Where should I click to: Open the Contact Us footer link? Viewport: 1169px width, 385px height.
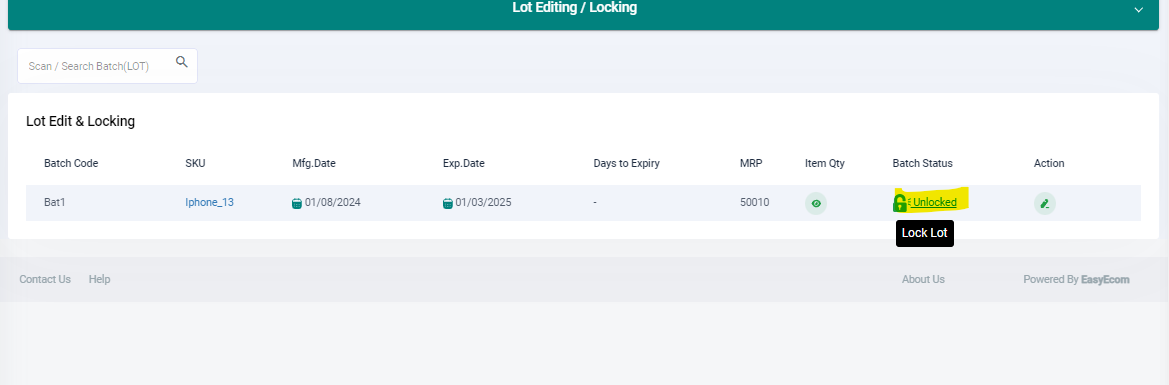tap(45, 279)
